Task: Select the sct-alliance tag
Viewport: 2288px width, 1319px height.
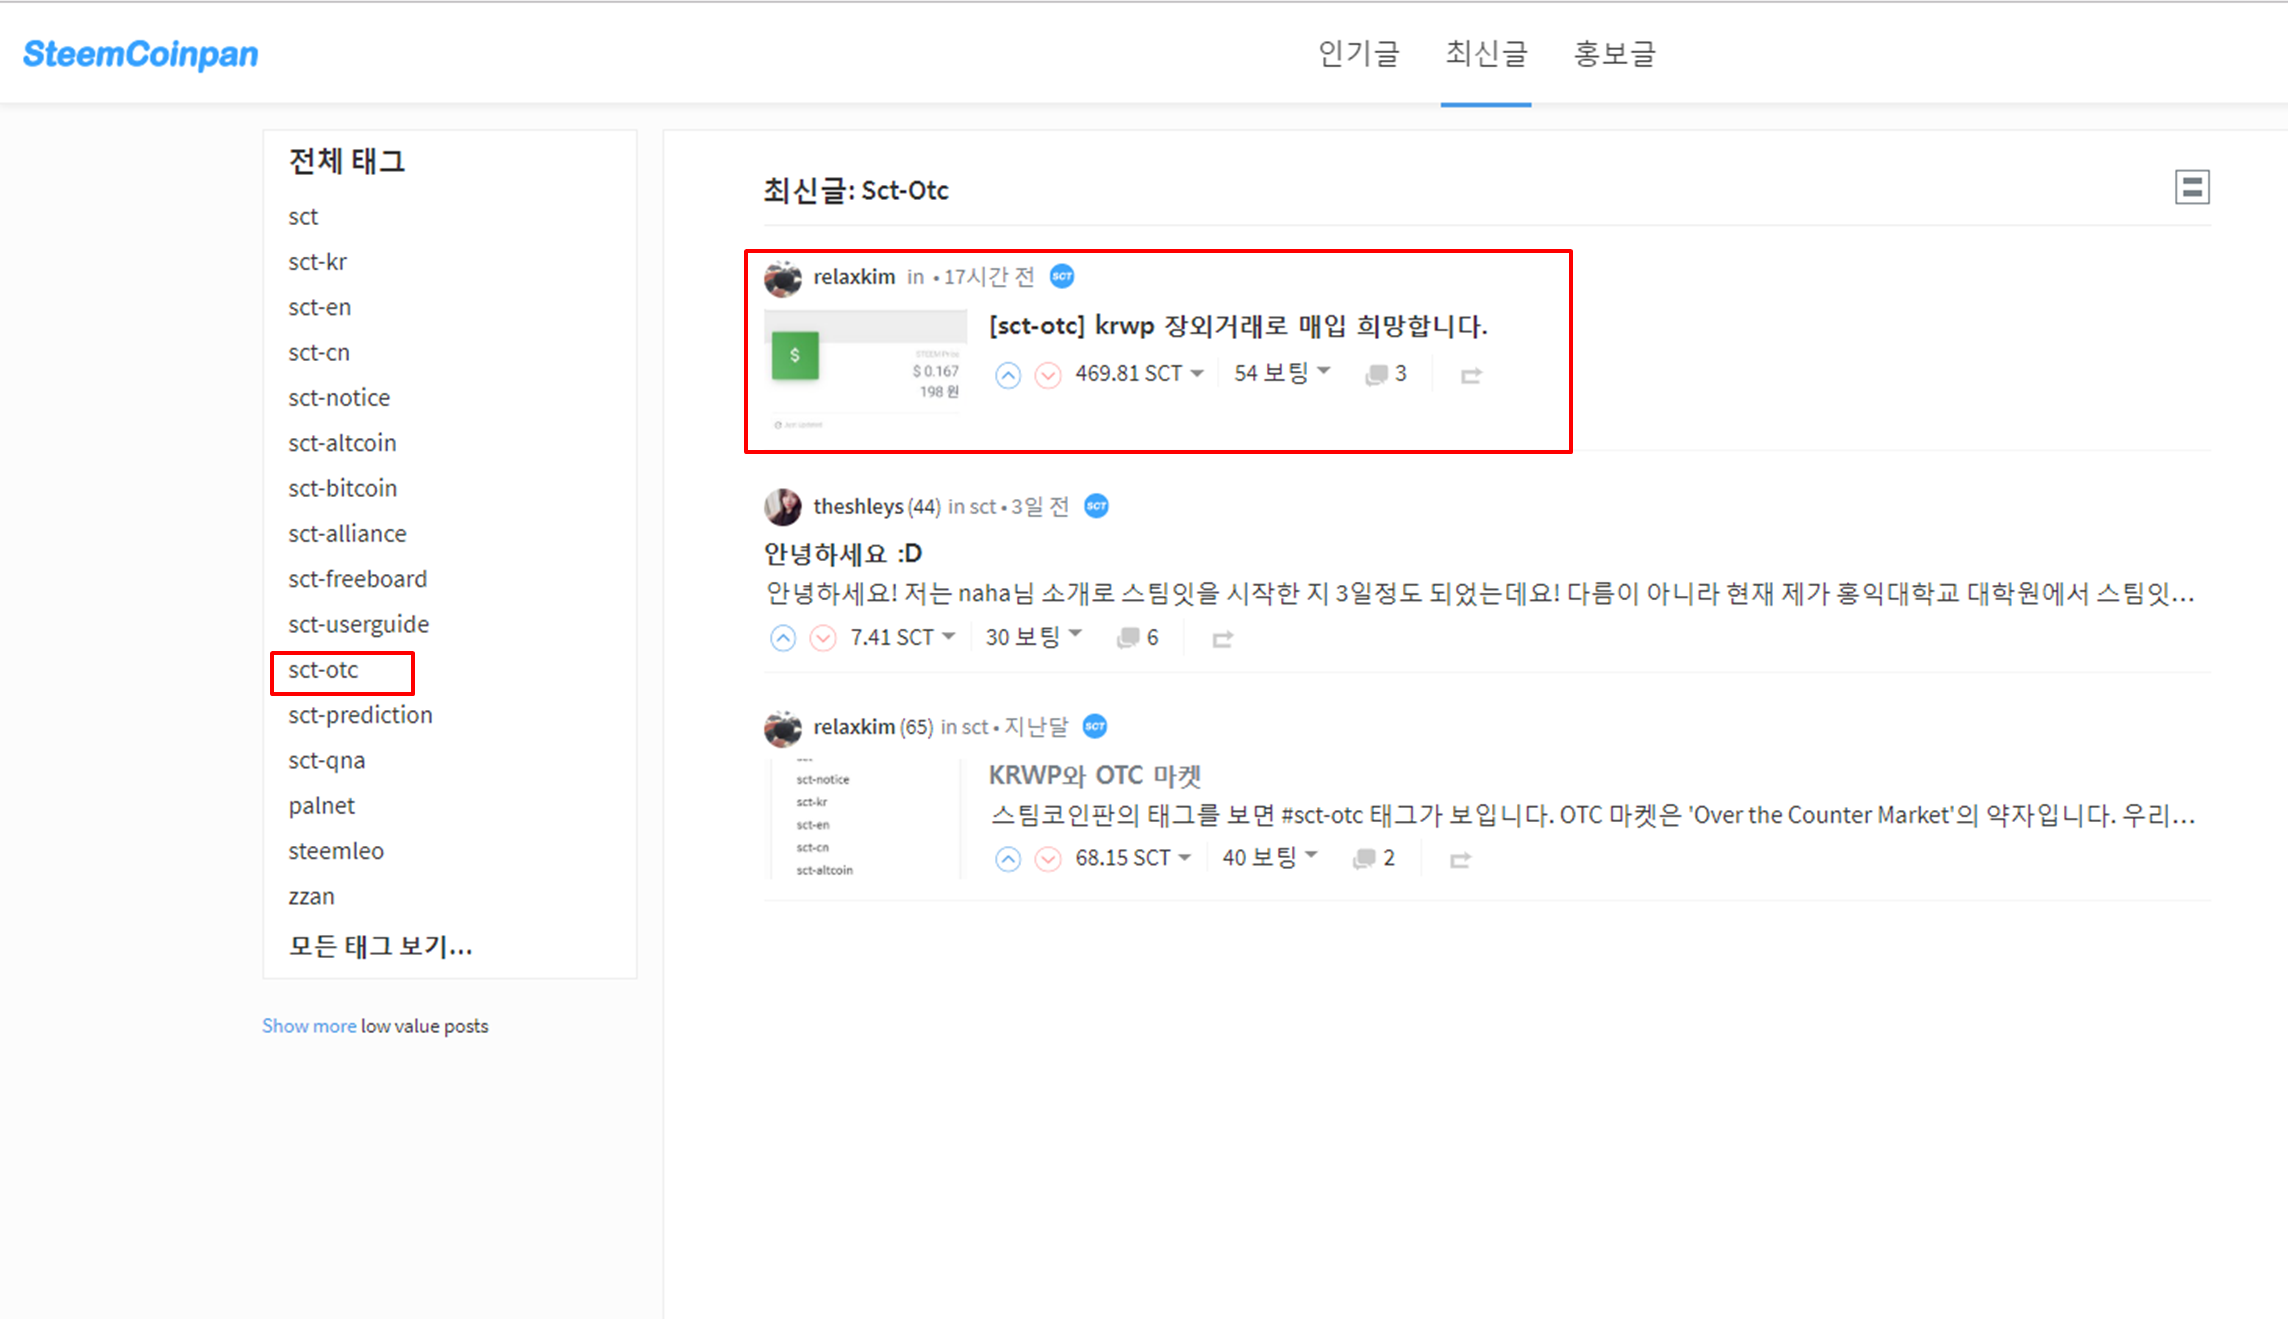Action: [x=347, y=533]
